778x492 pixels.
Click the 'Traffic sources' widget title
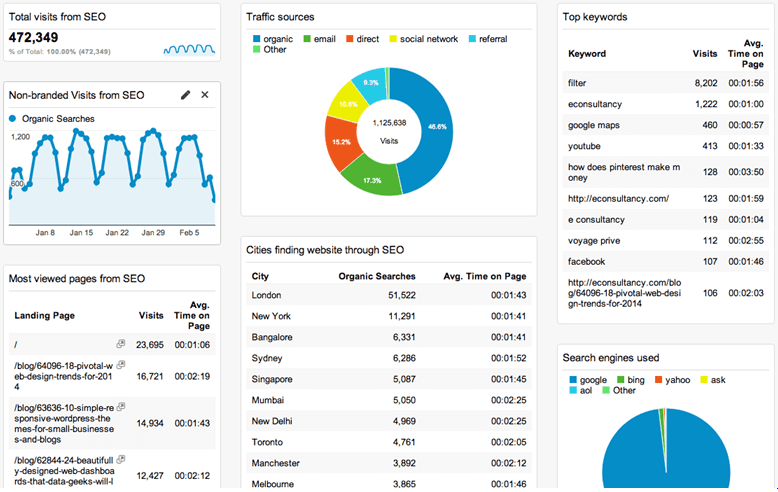[x=280, y=17]
